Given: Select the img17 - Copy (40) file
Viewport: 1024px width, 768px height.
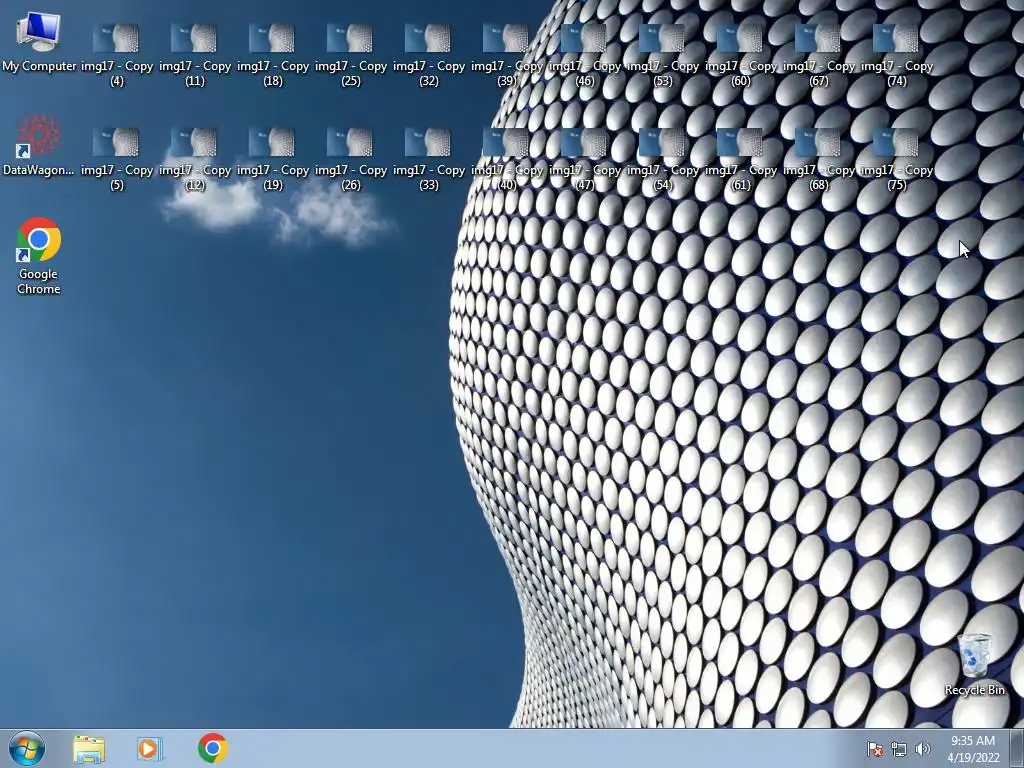Looking at the screenshot, I should pos(507,159).
